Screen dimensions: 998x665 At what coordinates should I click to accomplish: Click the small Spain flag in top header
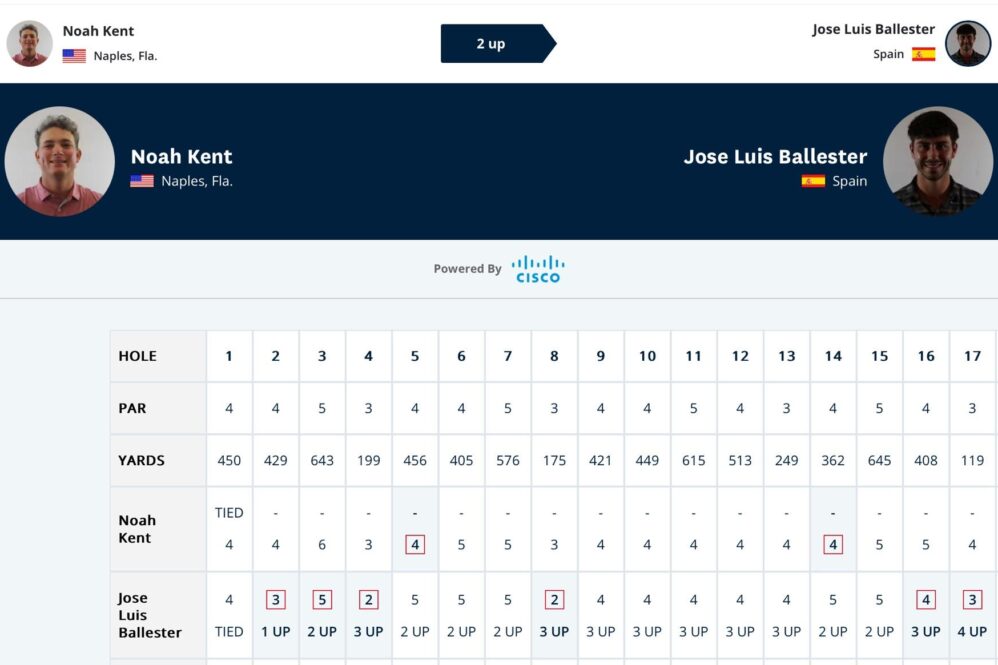tap(923, 54)
